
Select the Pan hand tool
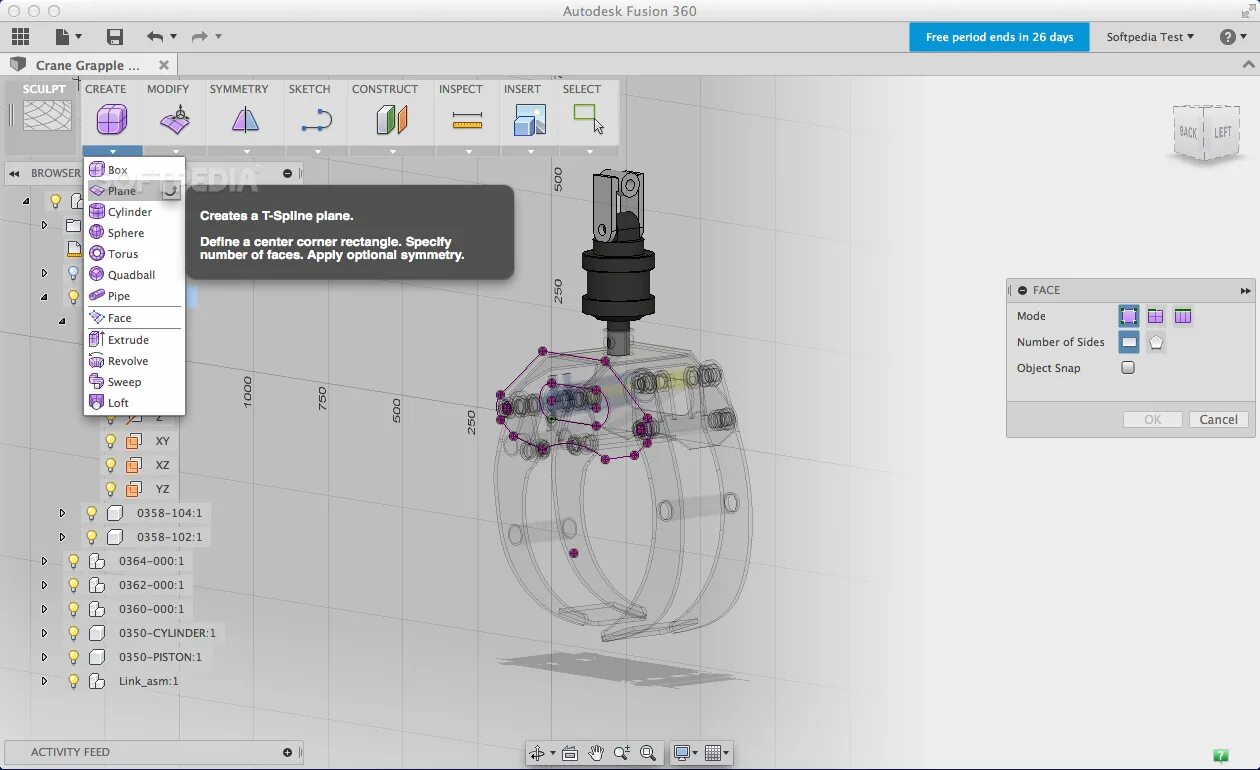pos(597,753)
